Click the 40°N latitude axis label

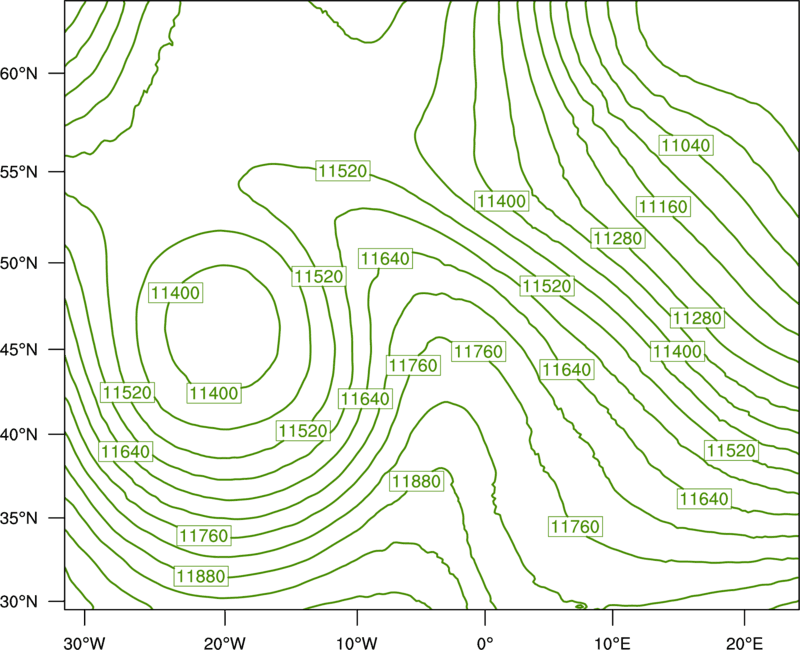click(x=19, y=434)
